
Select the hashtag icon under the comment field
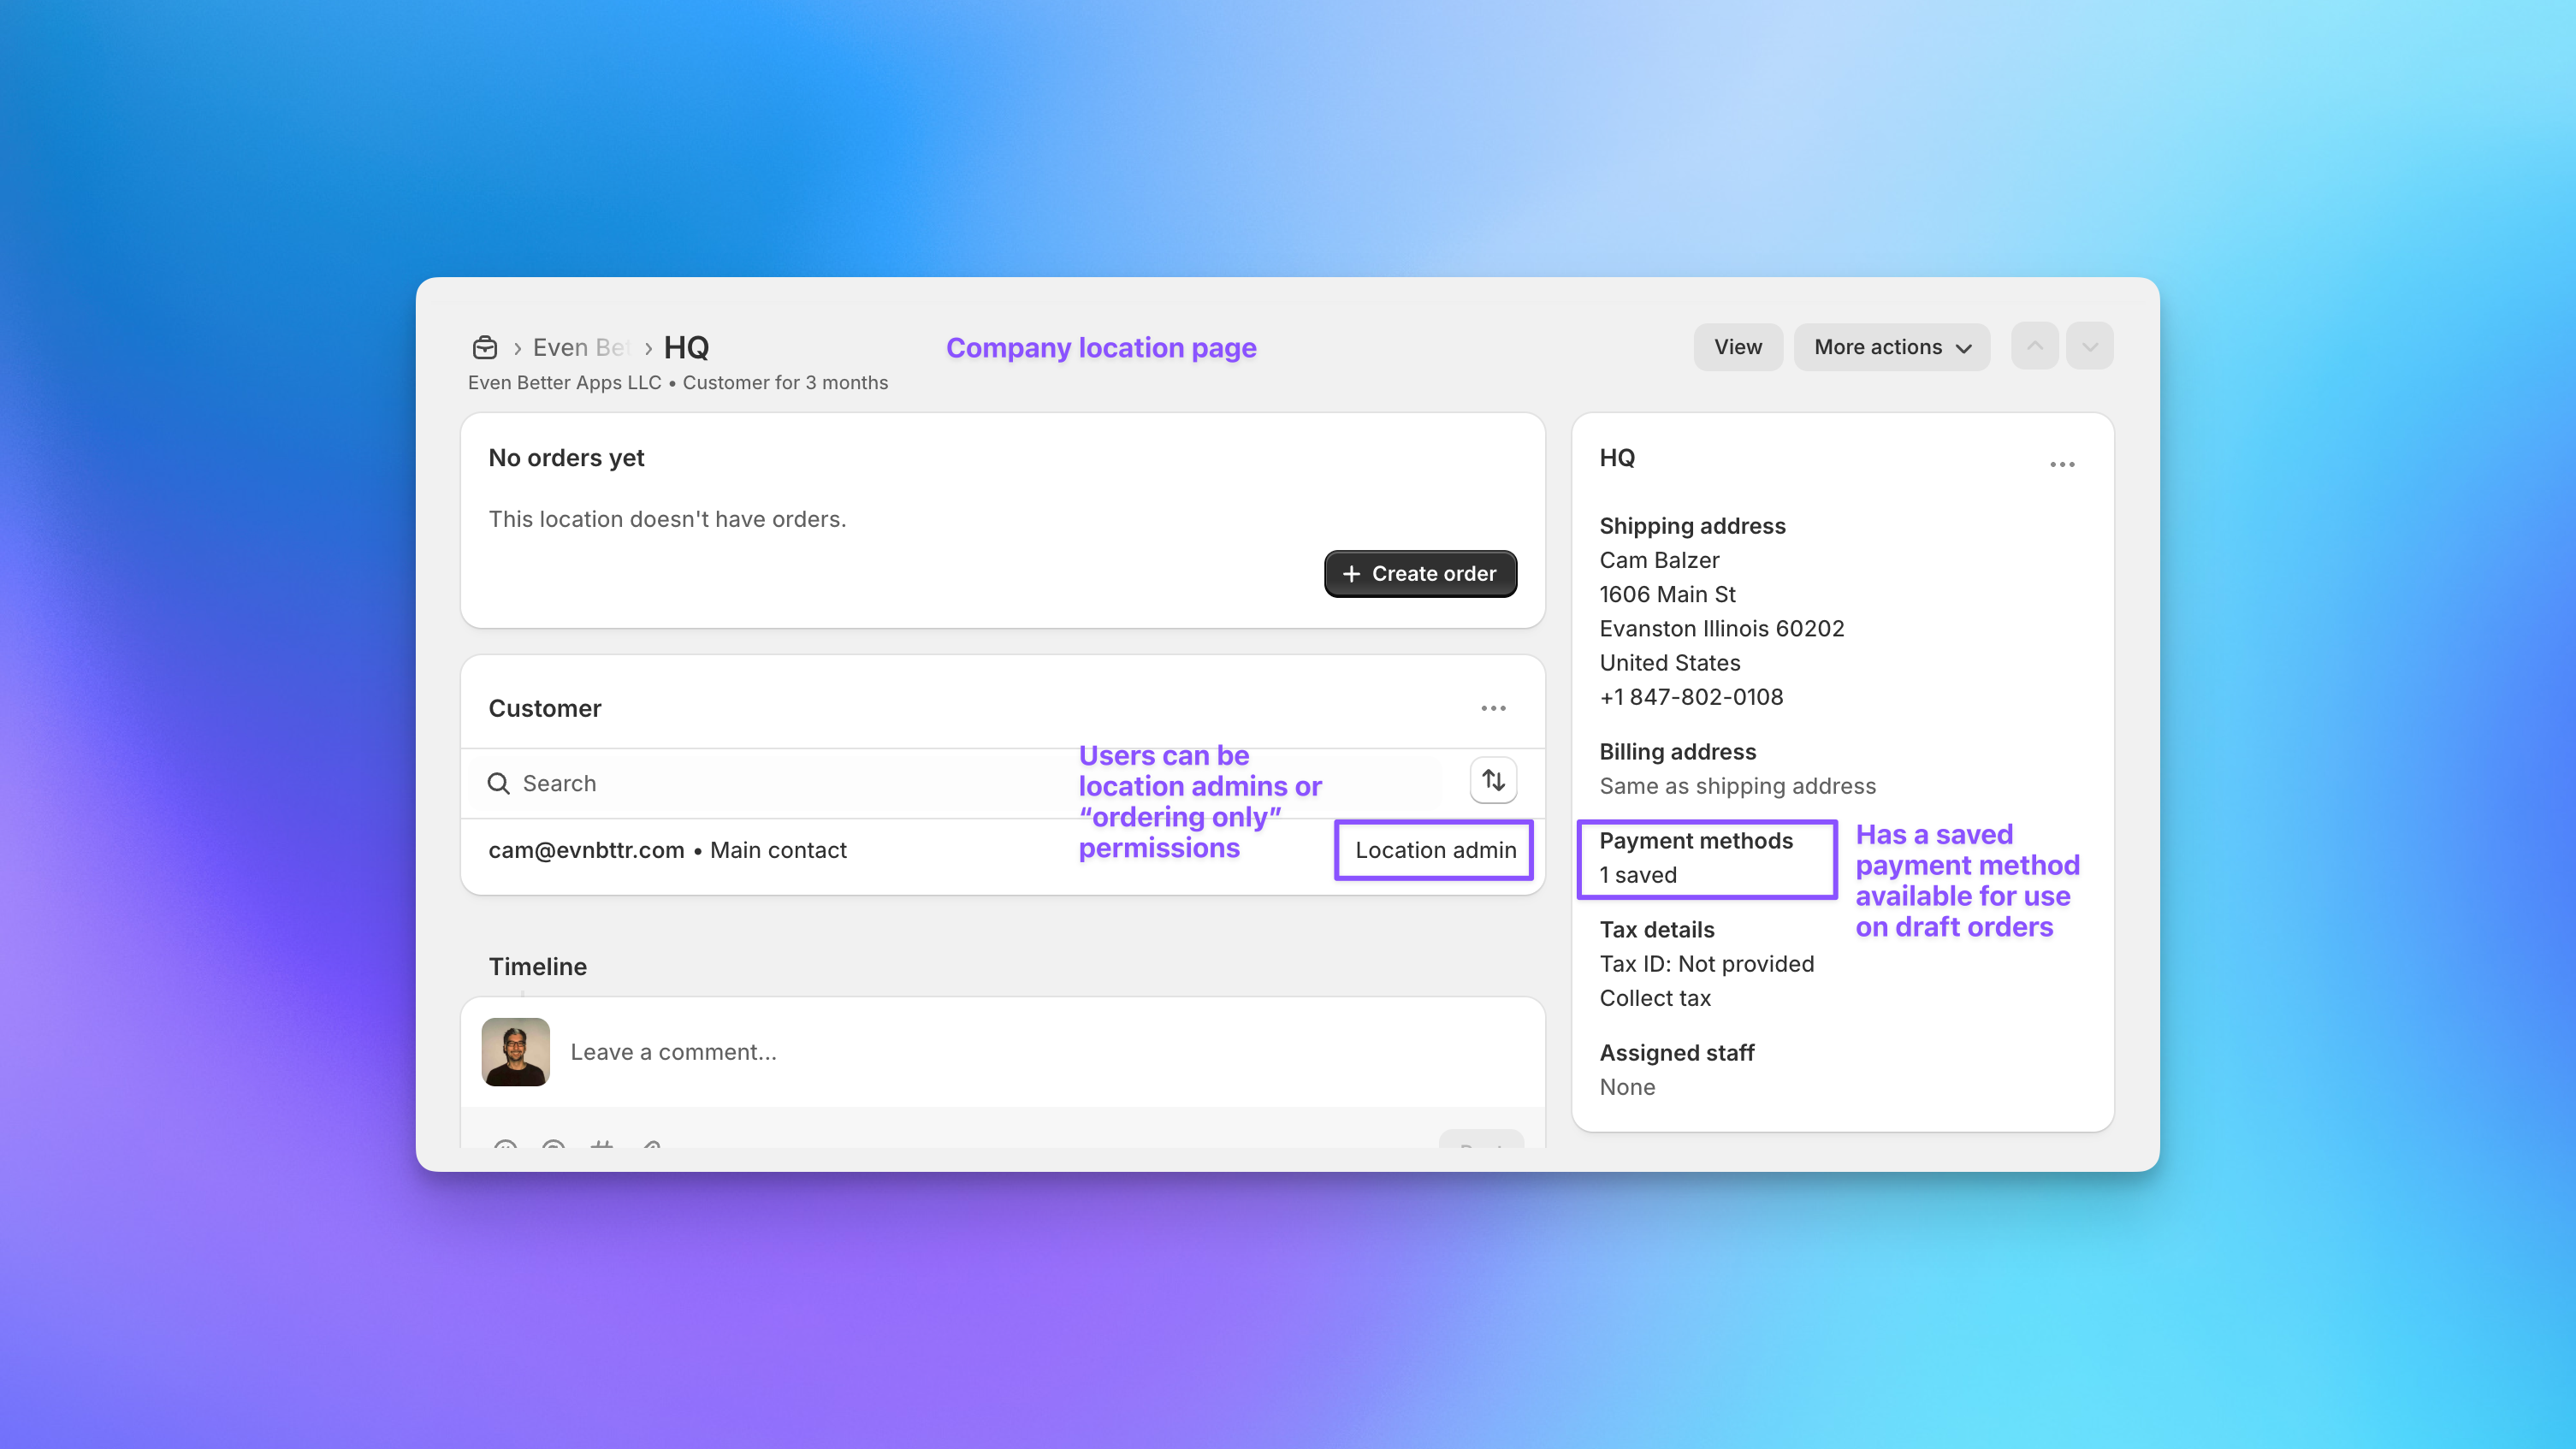click(601, 1150)
